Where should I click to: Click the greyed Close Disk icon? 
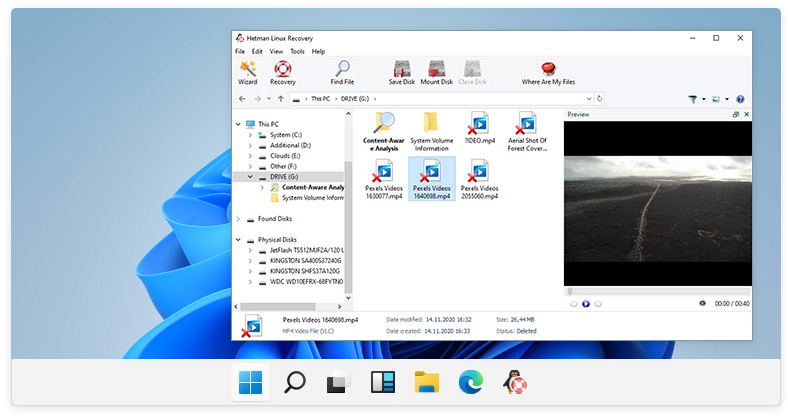click(x=472, y=69)
